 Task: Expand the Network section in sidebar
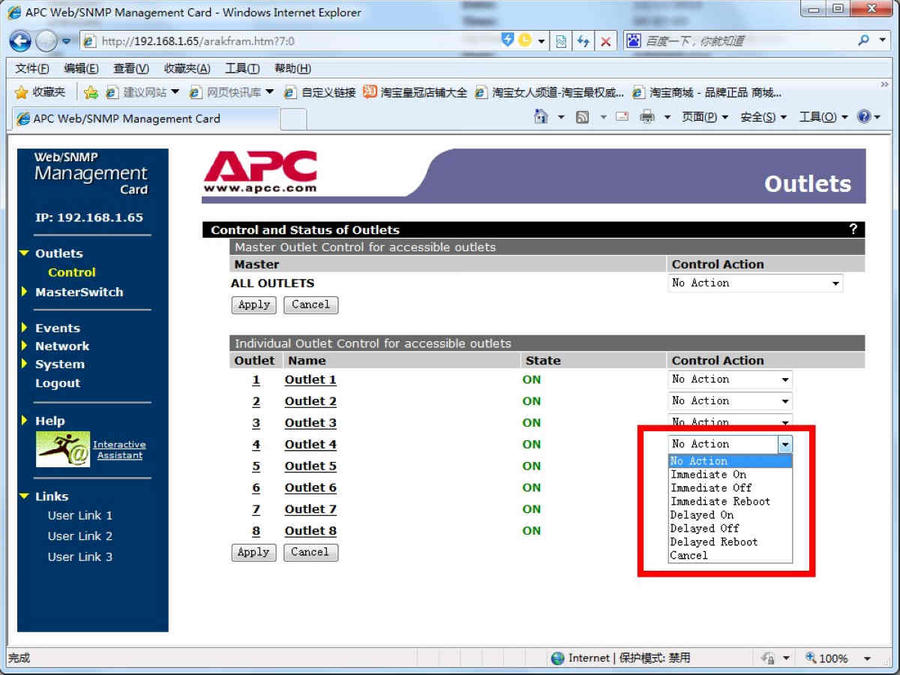62,346
